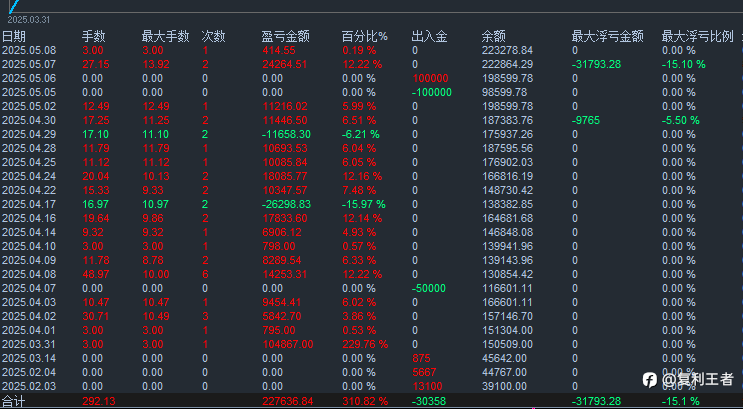This screenshot has width=743, height=409.
Task: Select the 2025.04.01 date cell
Action: click(29, 330)
